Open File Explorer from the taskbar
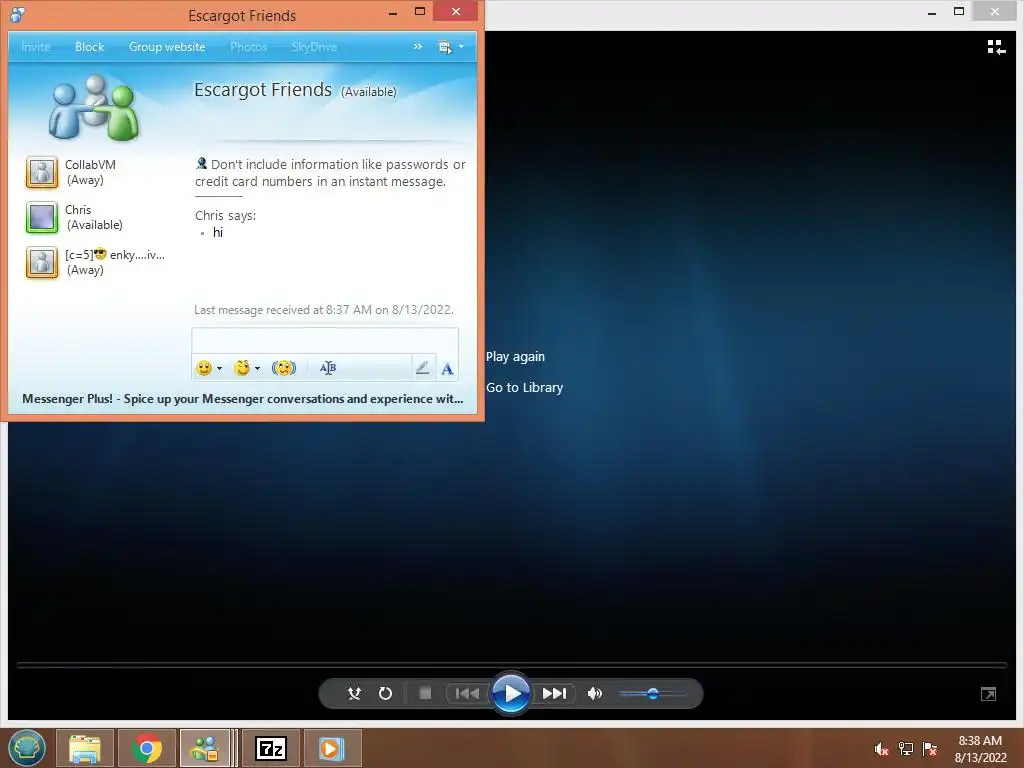The image size is (1024, 768). click(85, 748)
